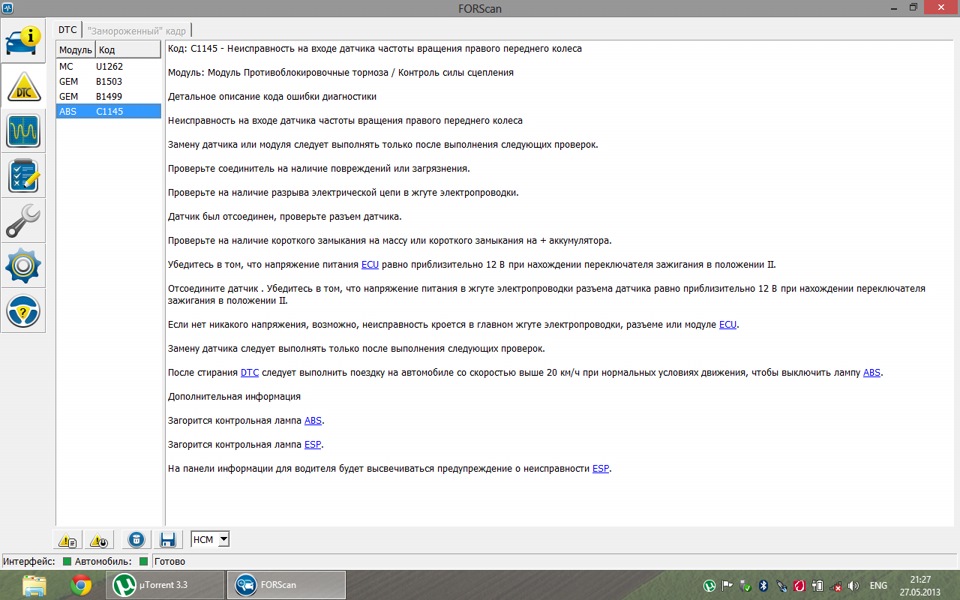Click 'Проверьте соединитель на наличие повреждений' line
Image resolution: width=960 pixels, height=600 pixels.
[319, 168]
